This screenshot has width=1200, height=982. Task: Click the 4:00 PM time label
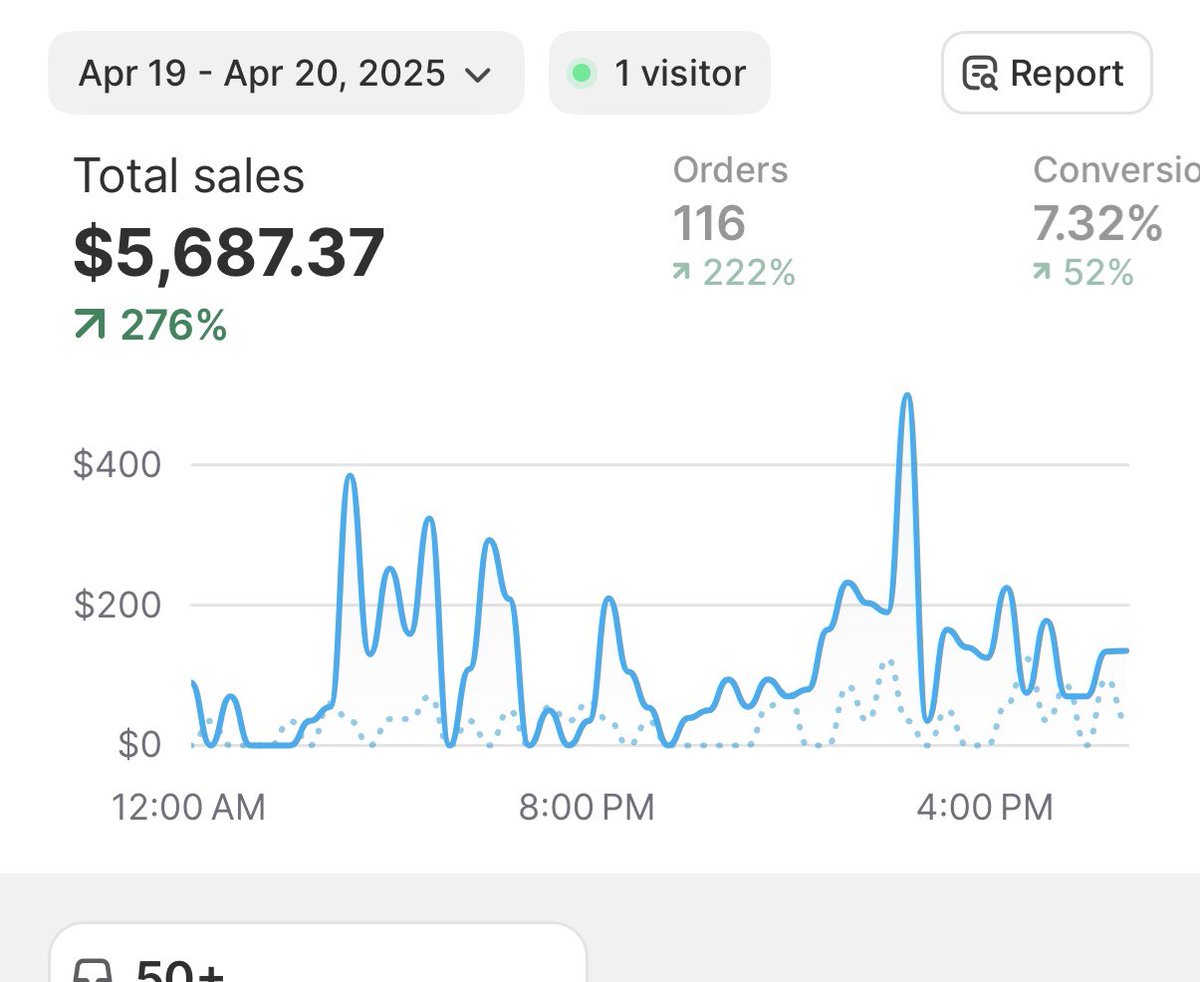985,806
